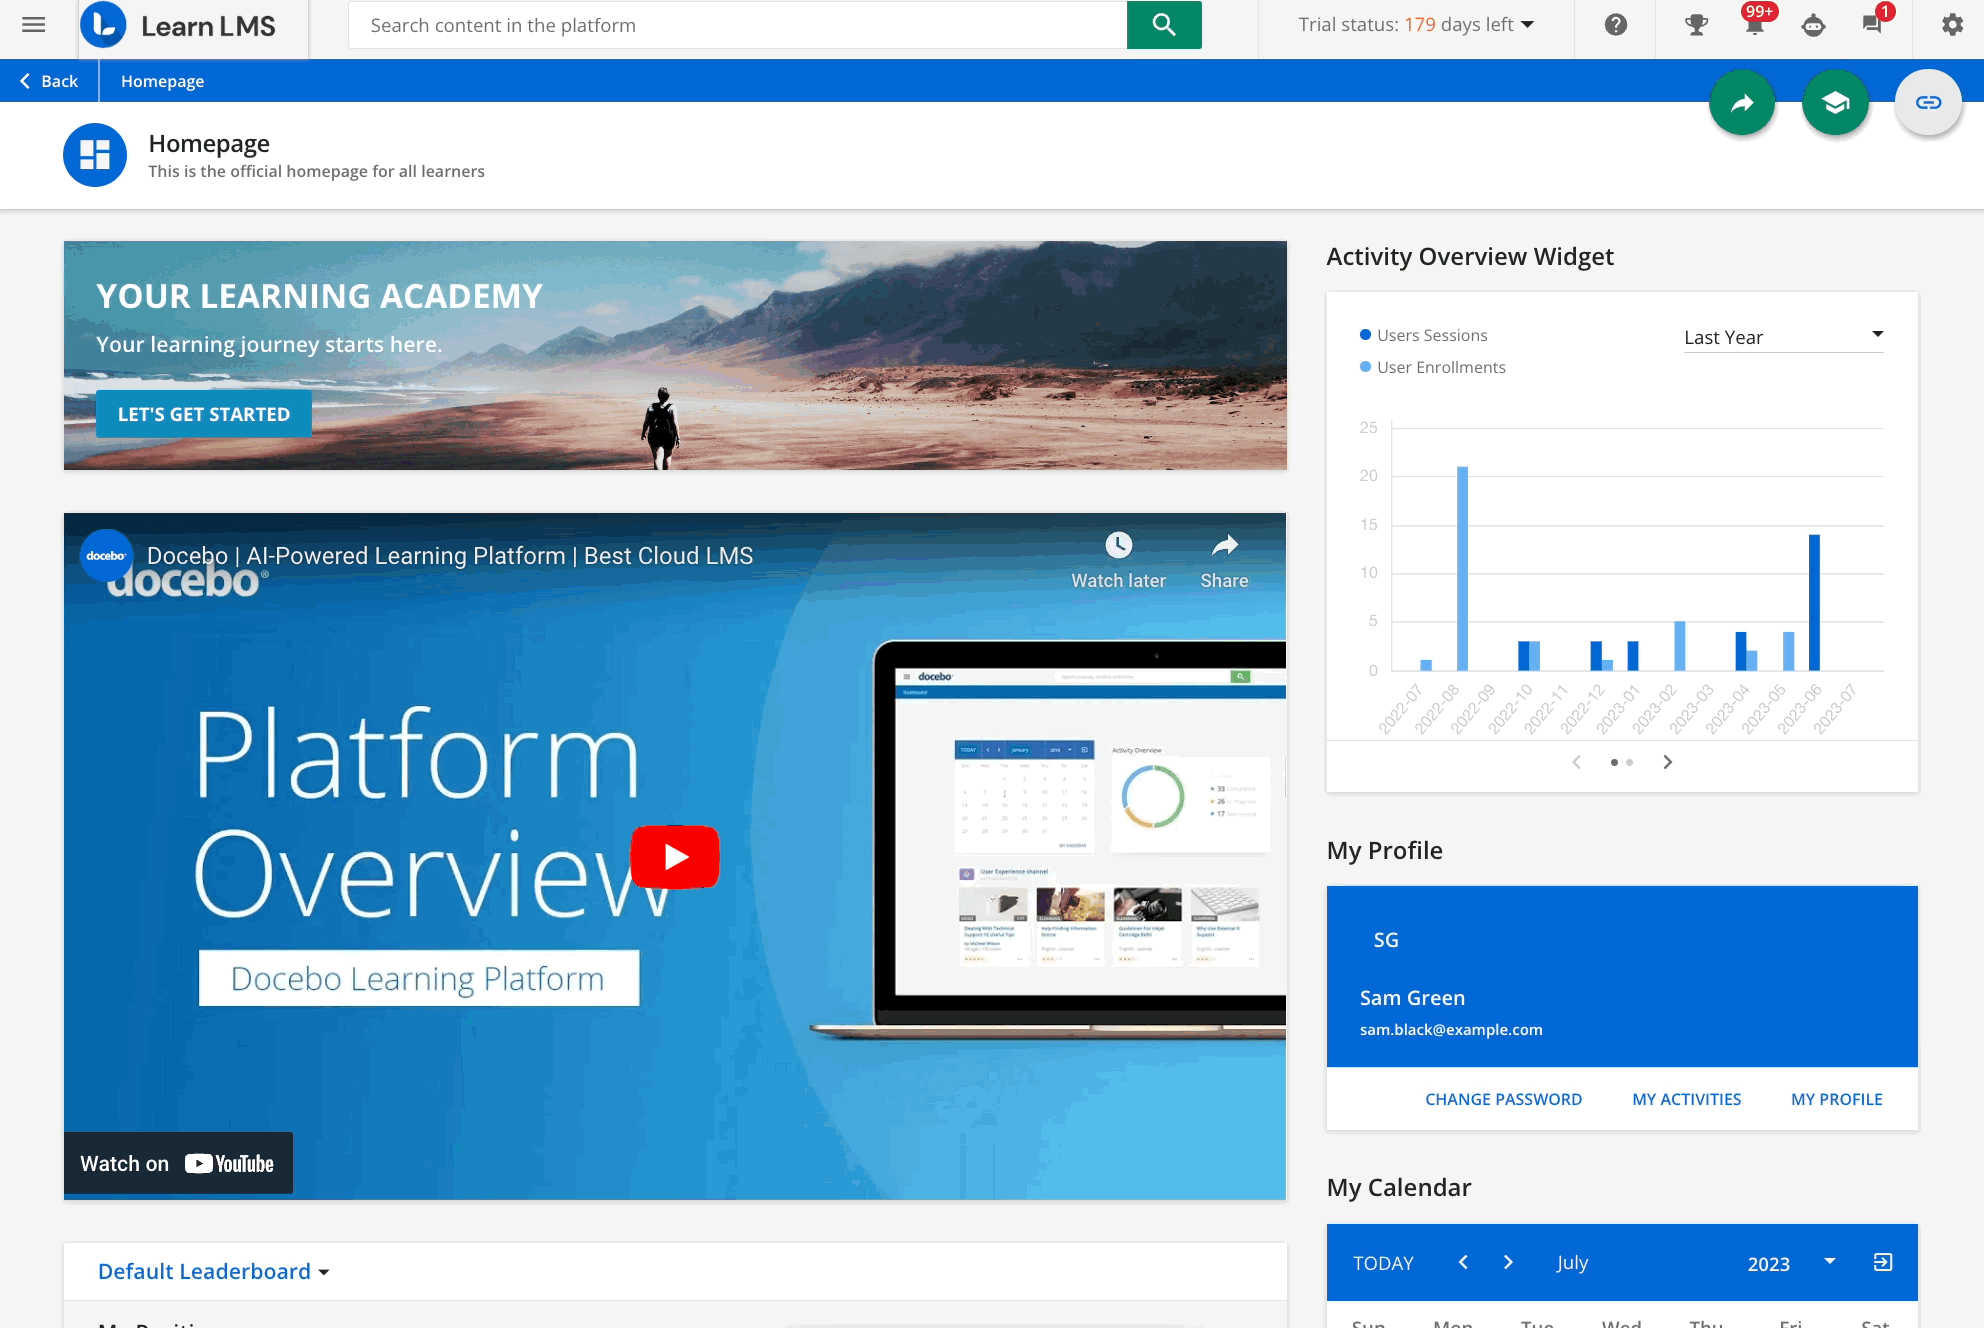Click the email sam.black@example.com
The image size is (1984, 1328).
(x=1451, y=1029)
